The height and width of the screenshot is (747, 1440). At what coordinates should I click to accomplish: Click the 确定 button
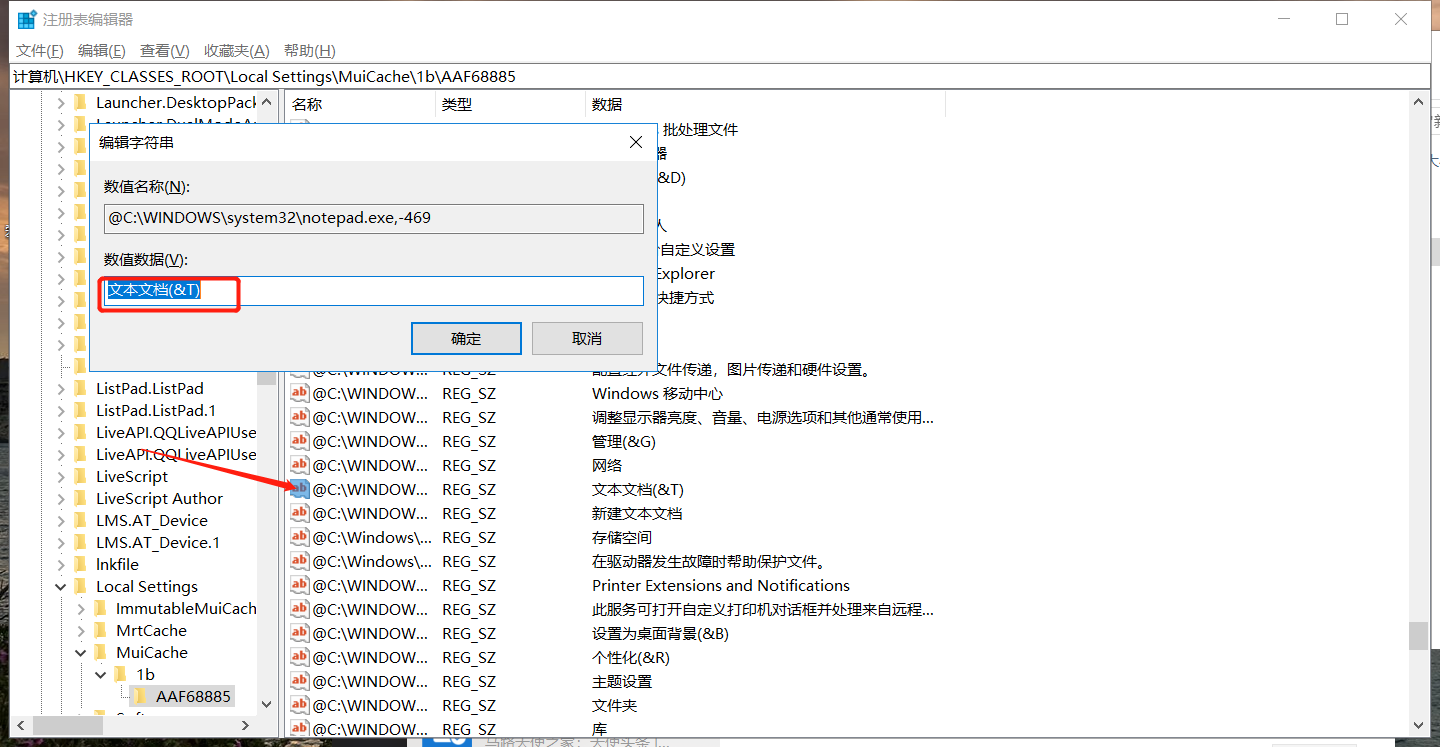click(x=465, y=337)
